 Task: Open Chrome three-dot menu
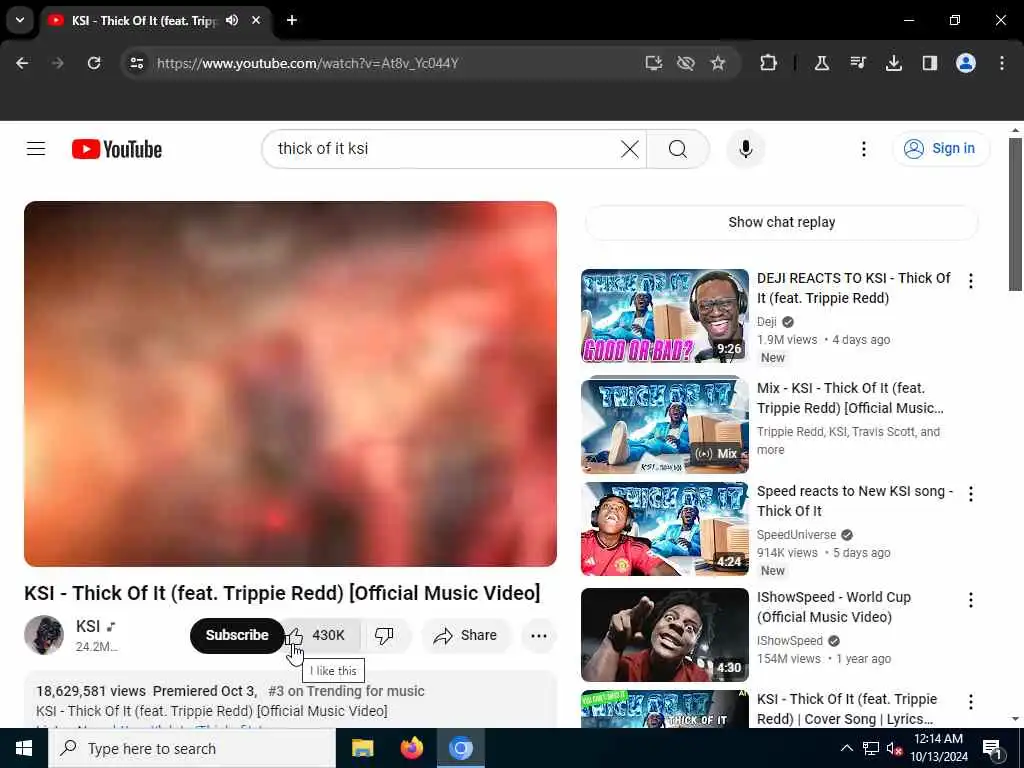(1001, 63)
